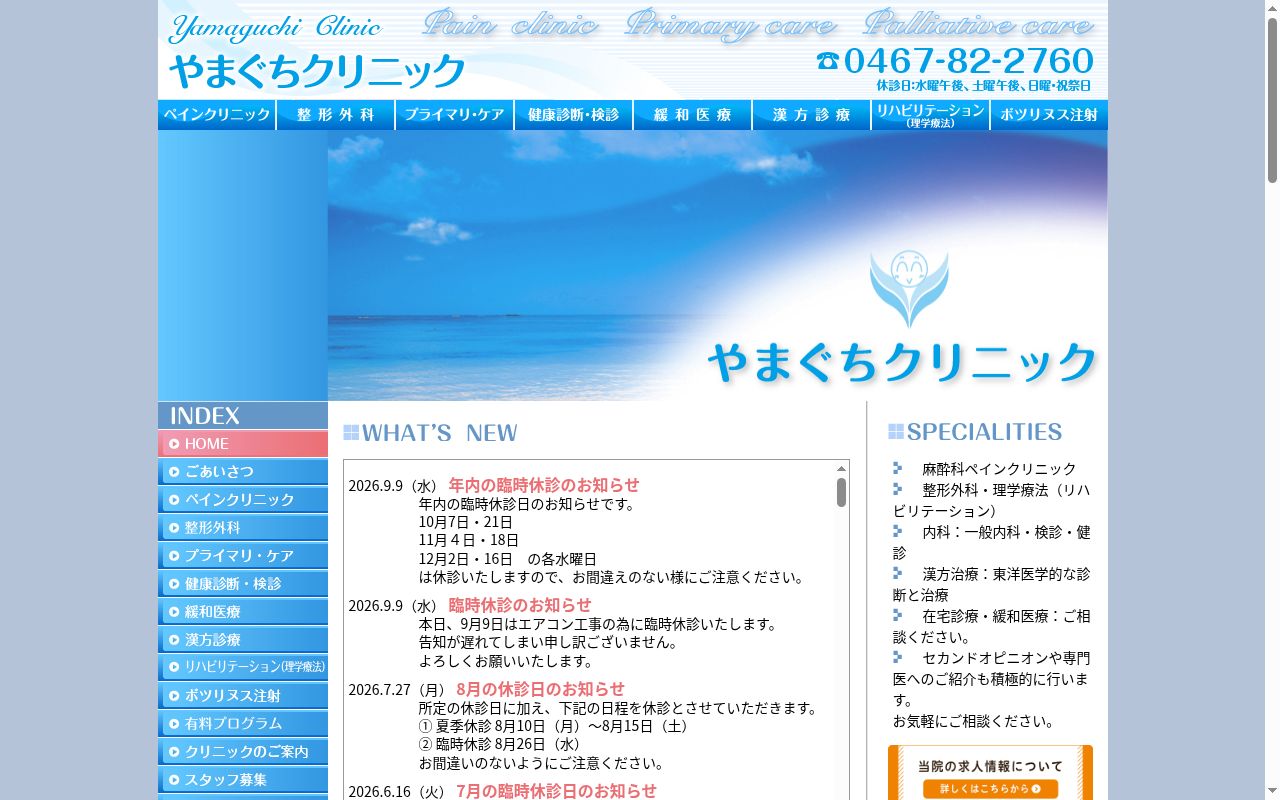Screen dimensions: 1280x800
Task: Open 整形外科 in the top navigation bar
Action: 336,115
